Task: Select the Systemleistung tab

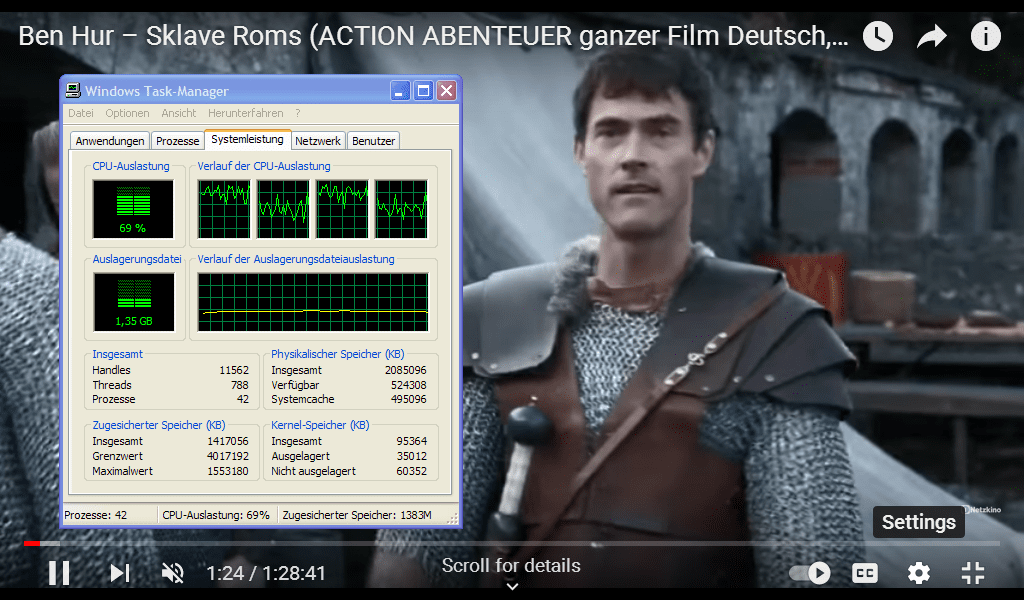Action: pos(248,140)
